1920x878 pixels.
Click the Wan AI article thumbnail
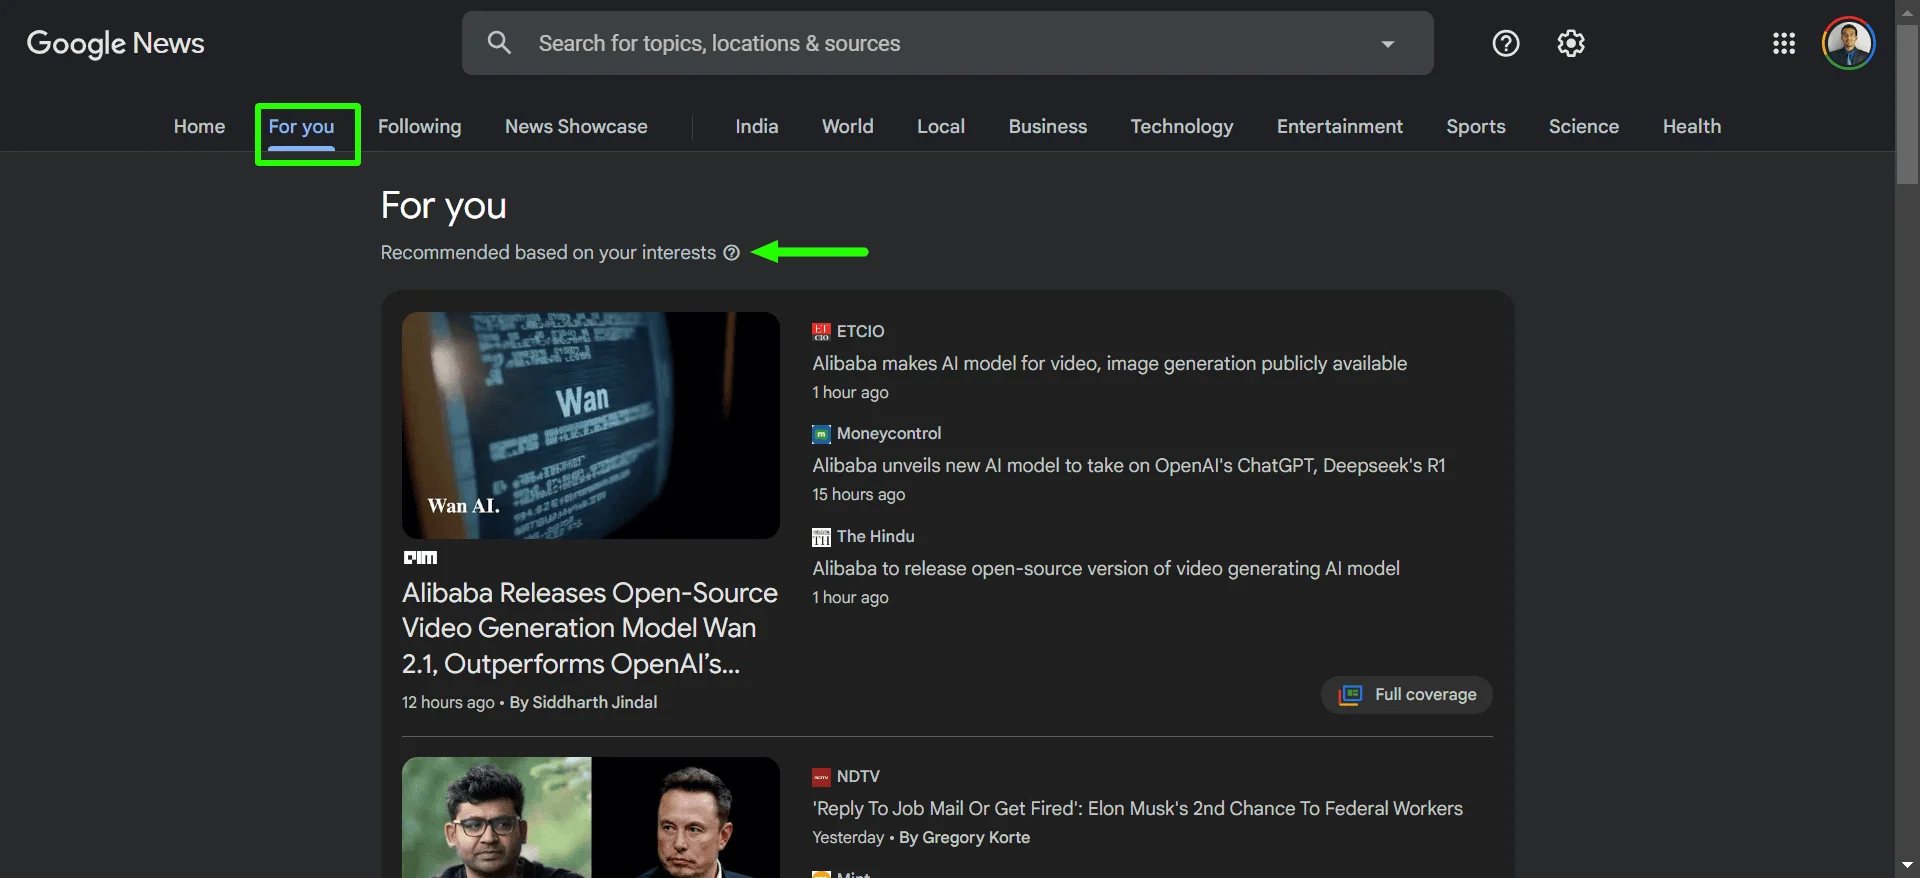click(590, 425)
